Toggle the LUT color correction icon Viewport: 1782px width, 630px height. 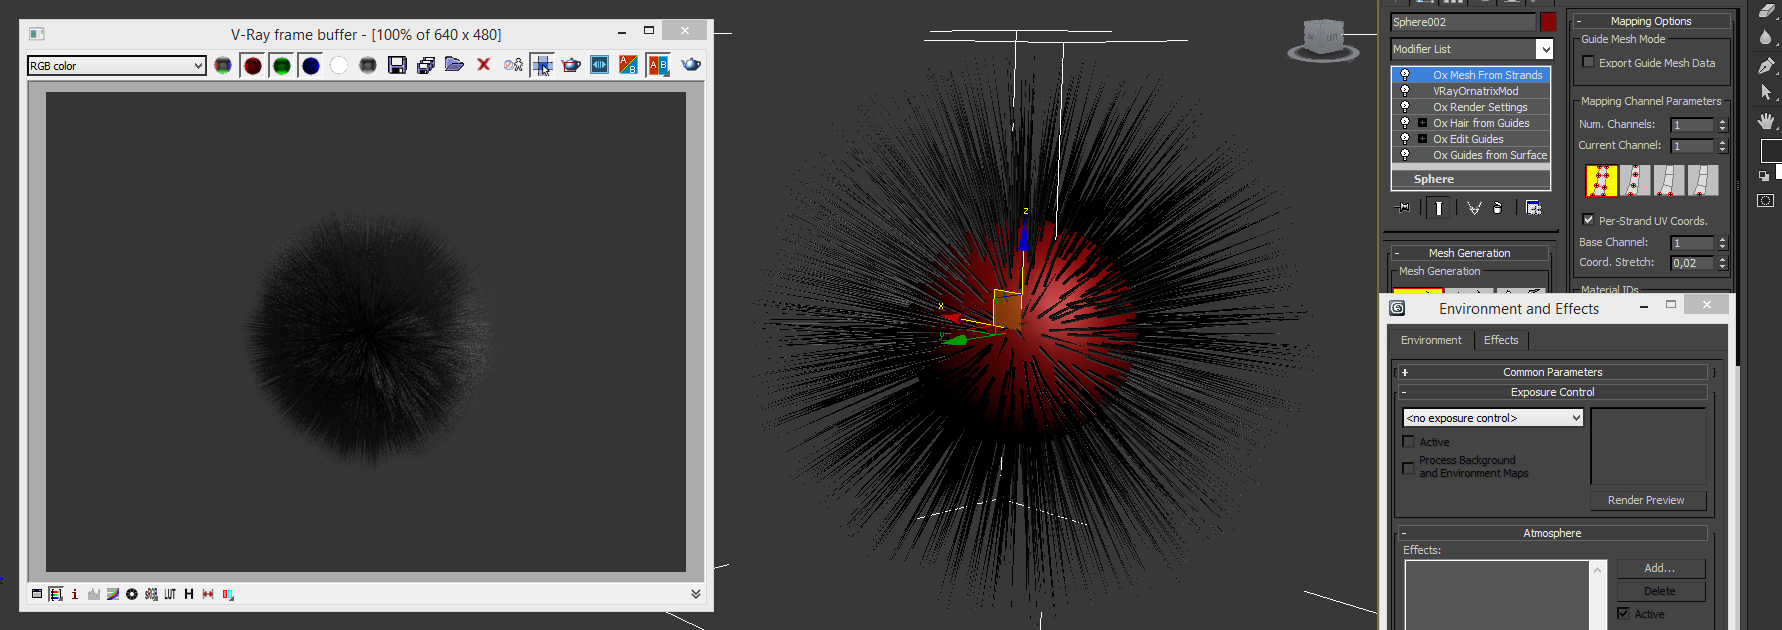(170, 594)
